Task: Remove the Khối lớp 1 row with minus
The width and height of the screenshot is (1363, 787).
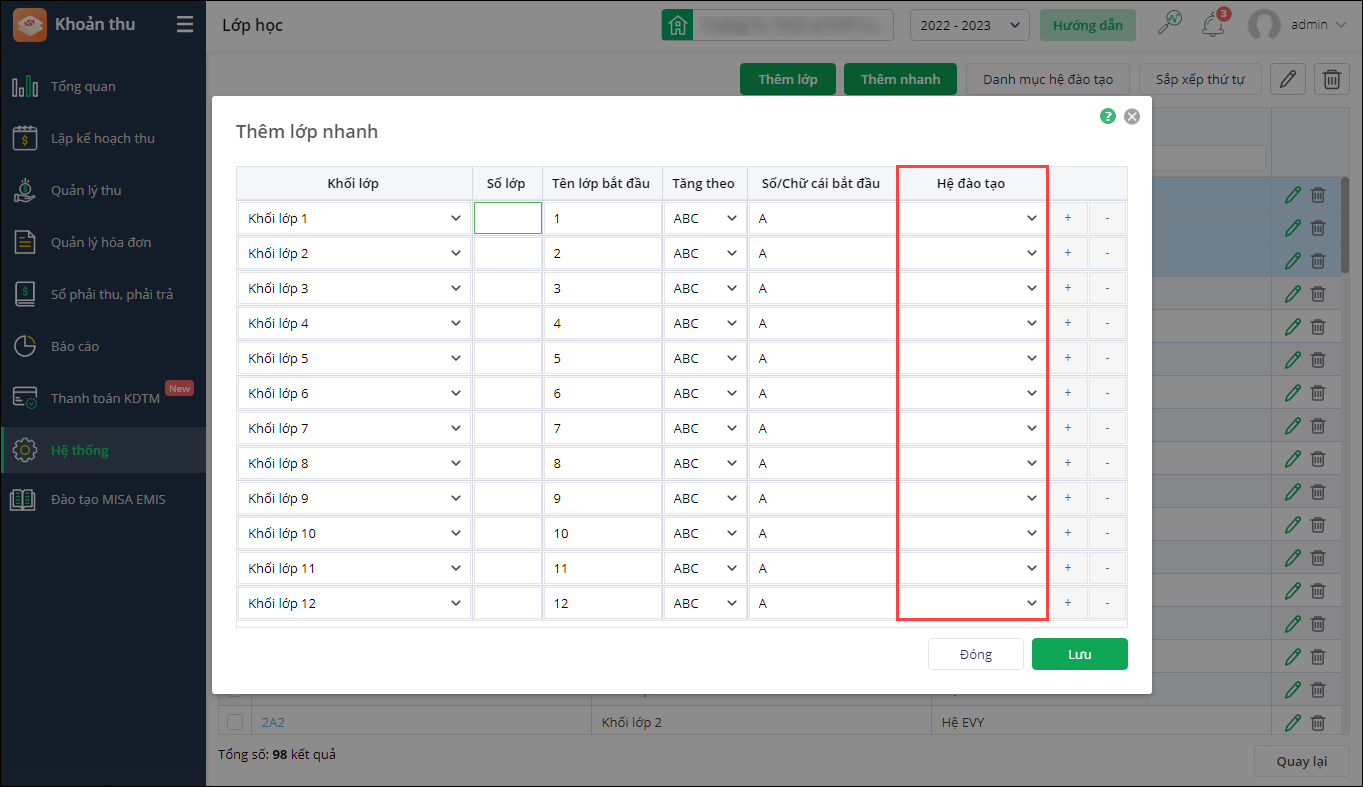Action: 1107,218
